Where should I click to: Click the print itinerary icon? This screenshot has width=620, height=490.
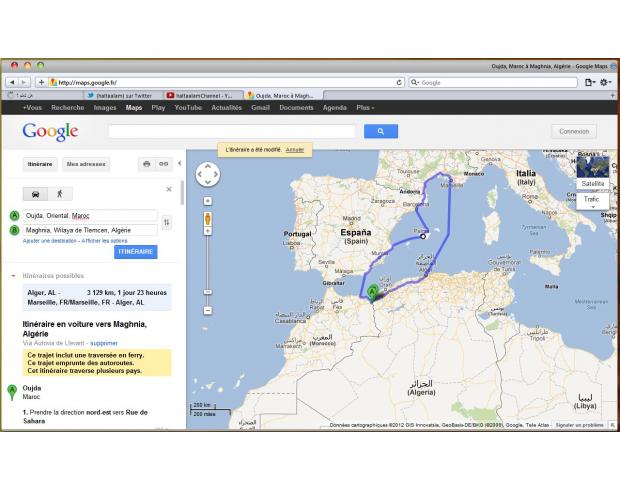pos(147,164)
